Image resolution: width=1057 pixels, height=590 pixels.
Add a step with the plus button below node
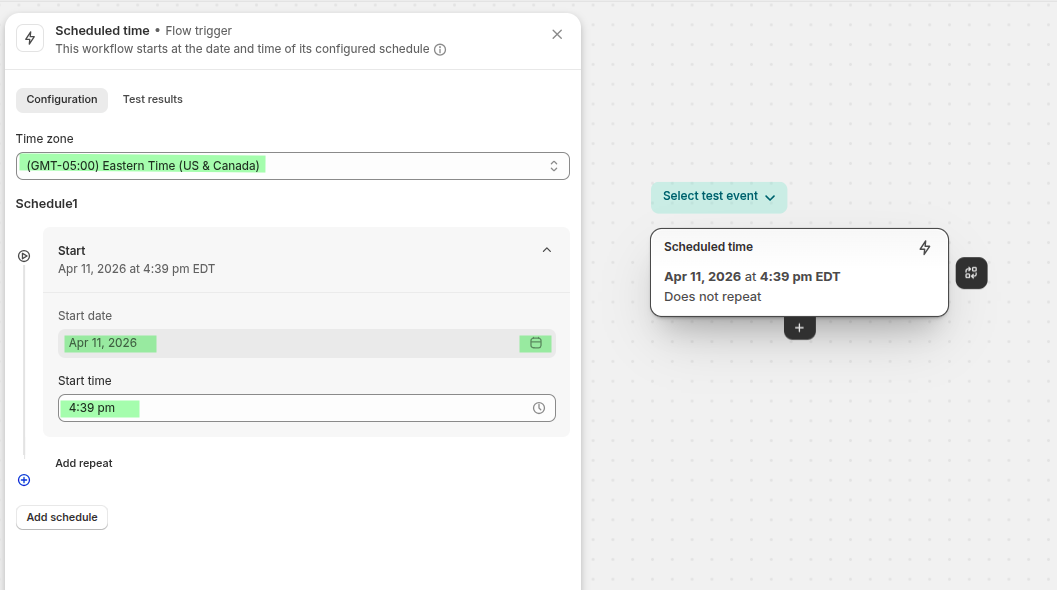(x=799, y=328)
